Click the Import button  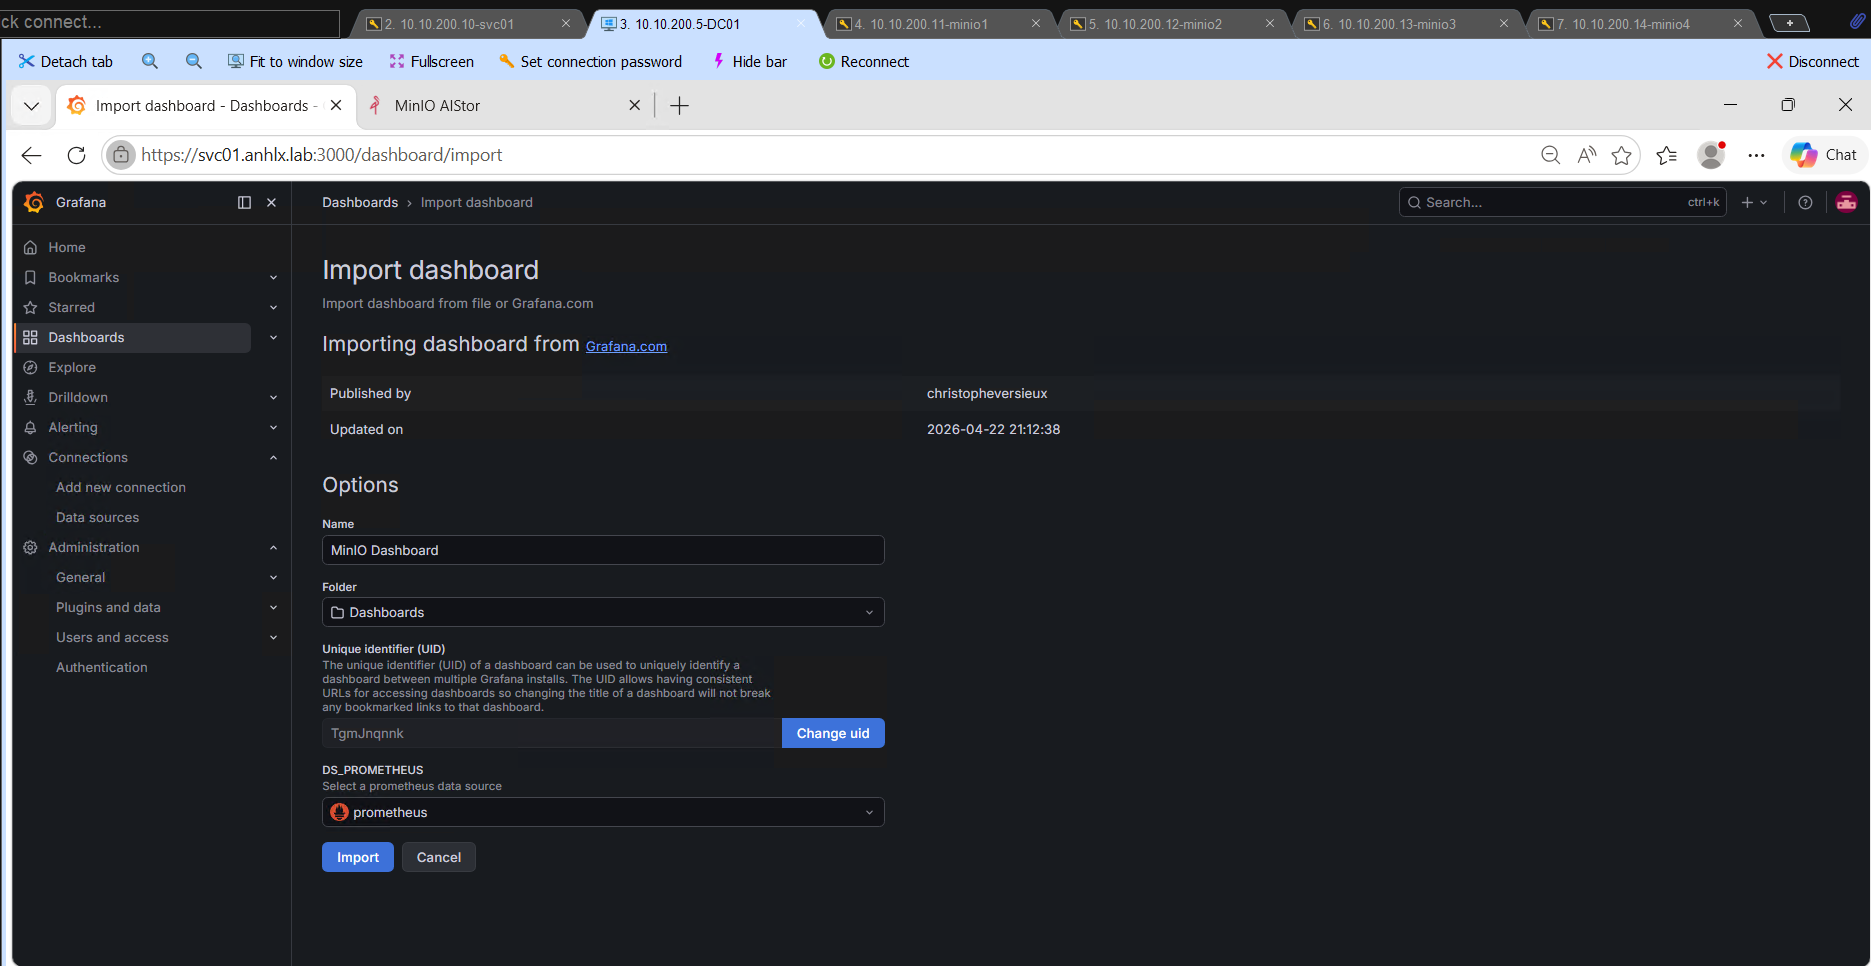click(358, 857)
